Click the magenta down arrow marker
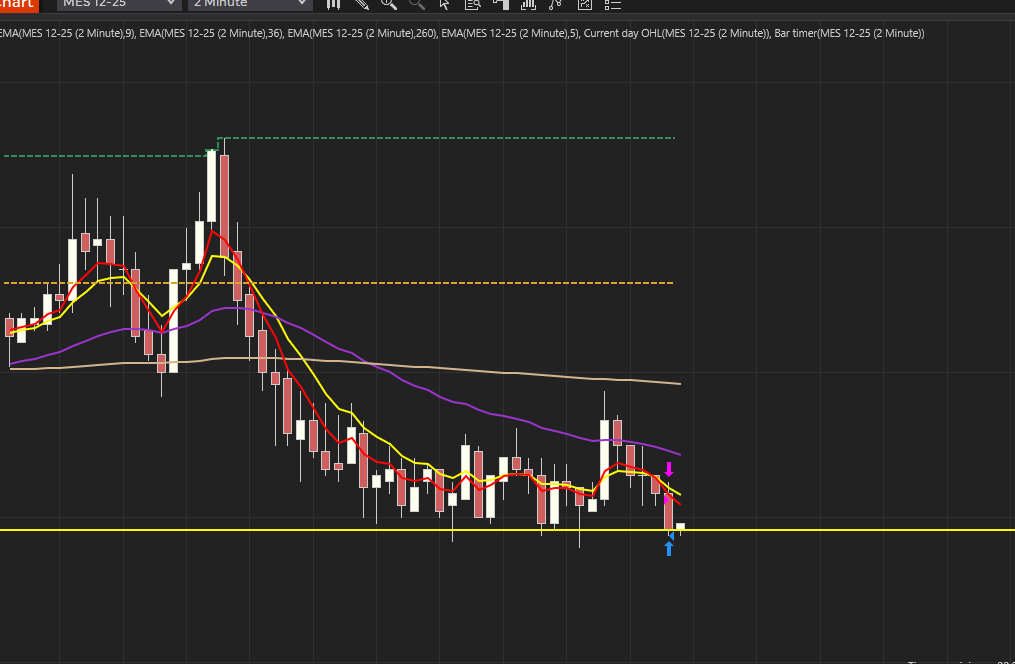The width and height of the screenshot is (1015, 664). pos(669,469)
